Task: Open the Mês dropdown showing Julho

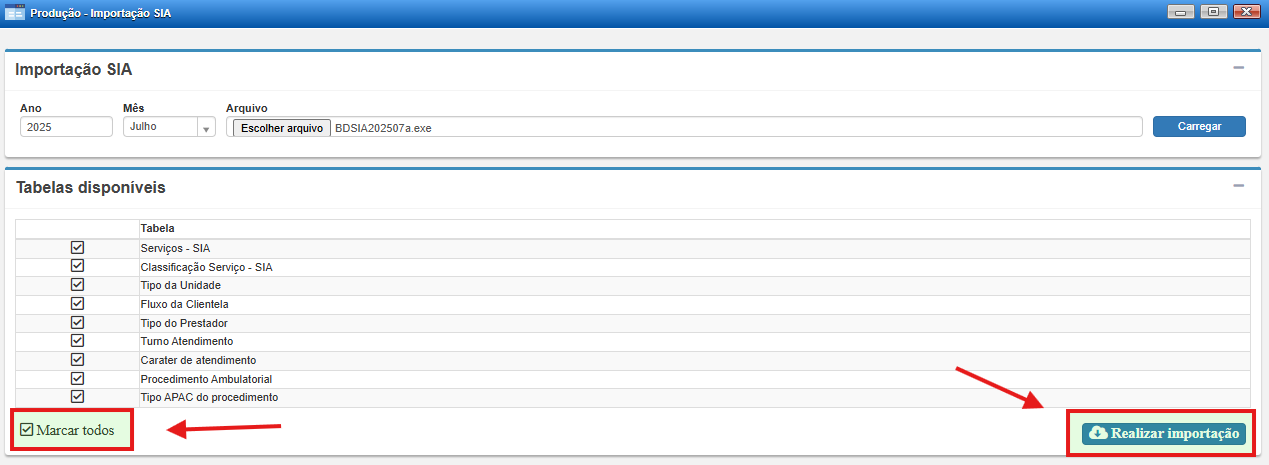Action: pos(168,127)
